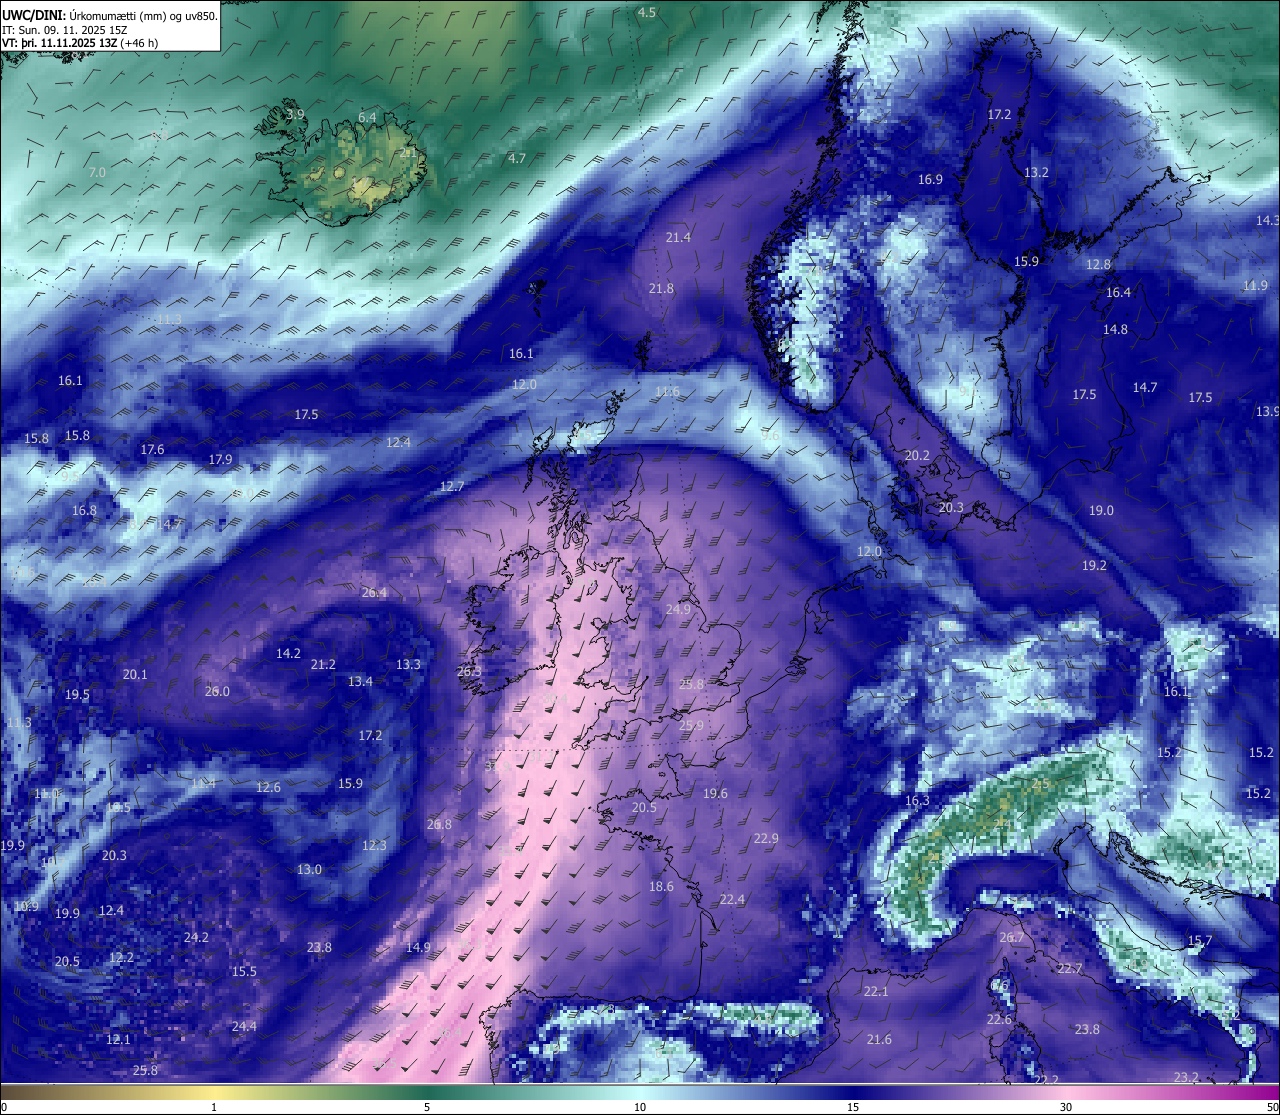The width and height of the screenshot is (1280, 1115).
Task: Click the 11.6 value north of Scotland
Action: pos(667,392)
